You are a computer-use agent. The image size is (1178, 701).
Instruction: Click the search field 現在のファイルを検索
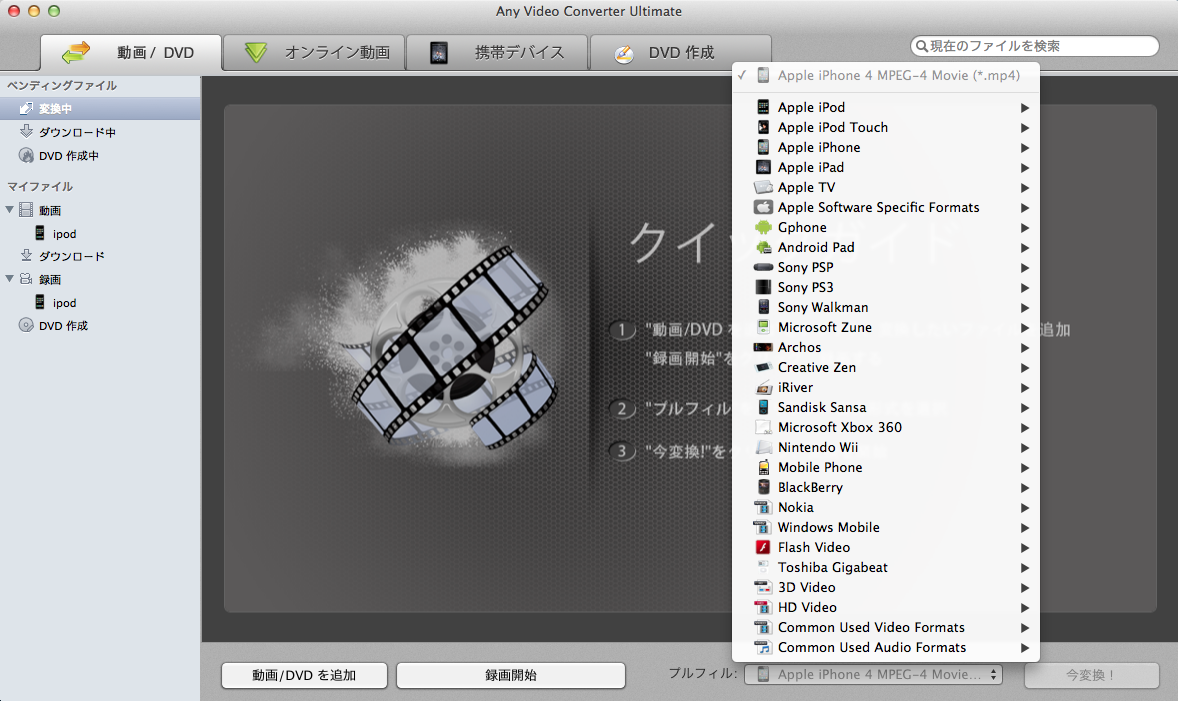pos(1035,46)
